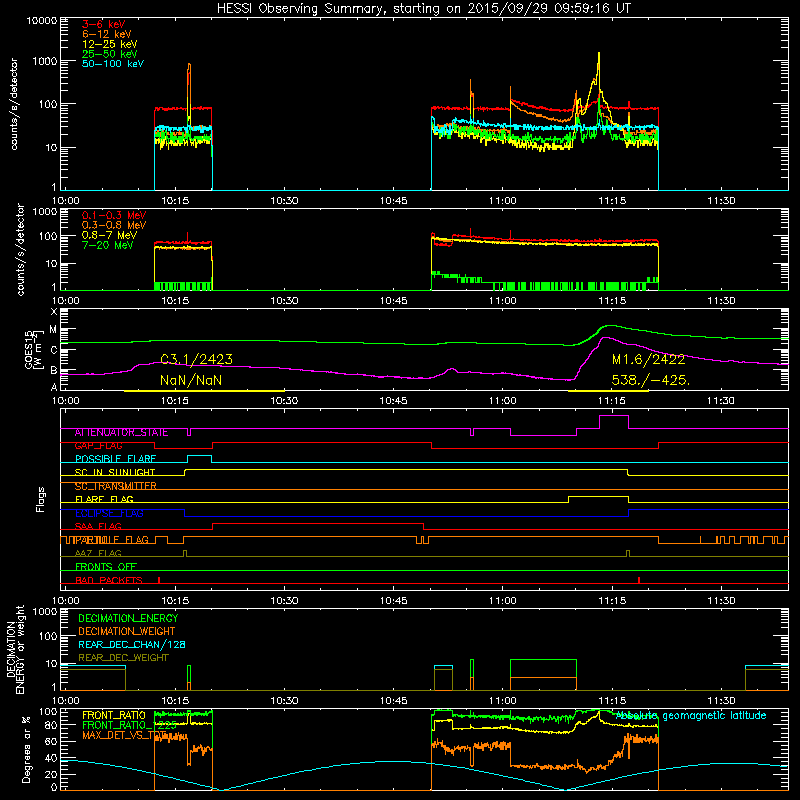Click the BAD_PACKETS flag label
800x800 pixels.
click(x=109, y=581)
